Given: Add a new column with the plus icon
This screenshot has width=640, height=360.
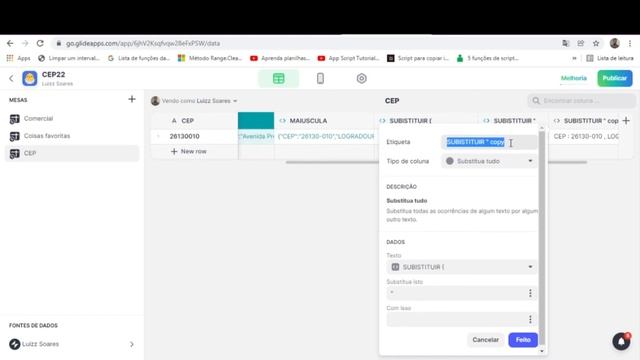Looking at the screenshot, I should (626, 120).
